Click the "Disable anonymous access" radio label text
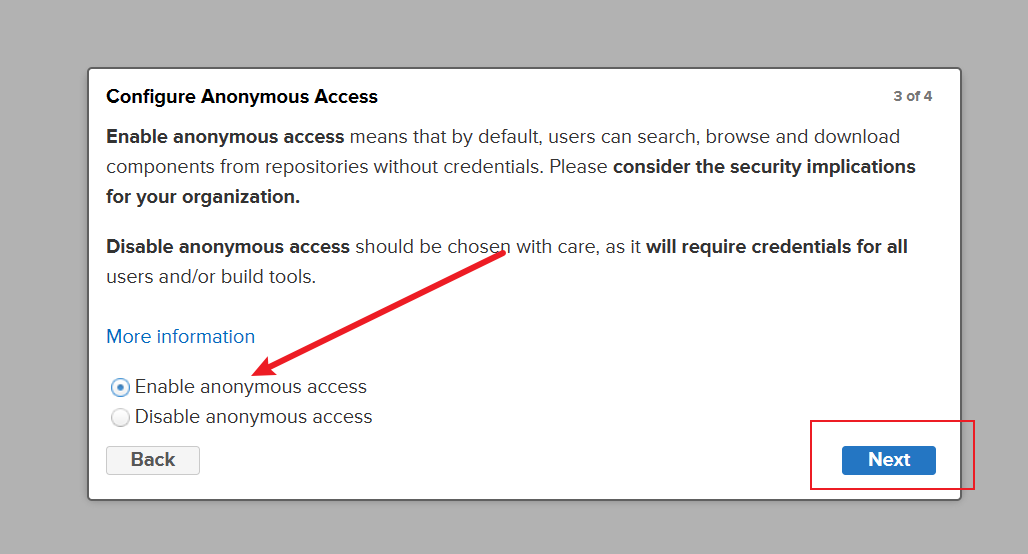The image size is (1028, 554). [x=253, y=417]
